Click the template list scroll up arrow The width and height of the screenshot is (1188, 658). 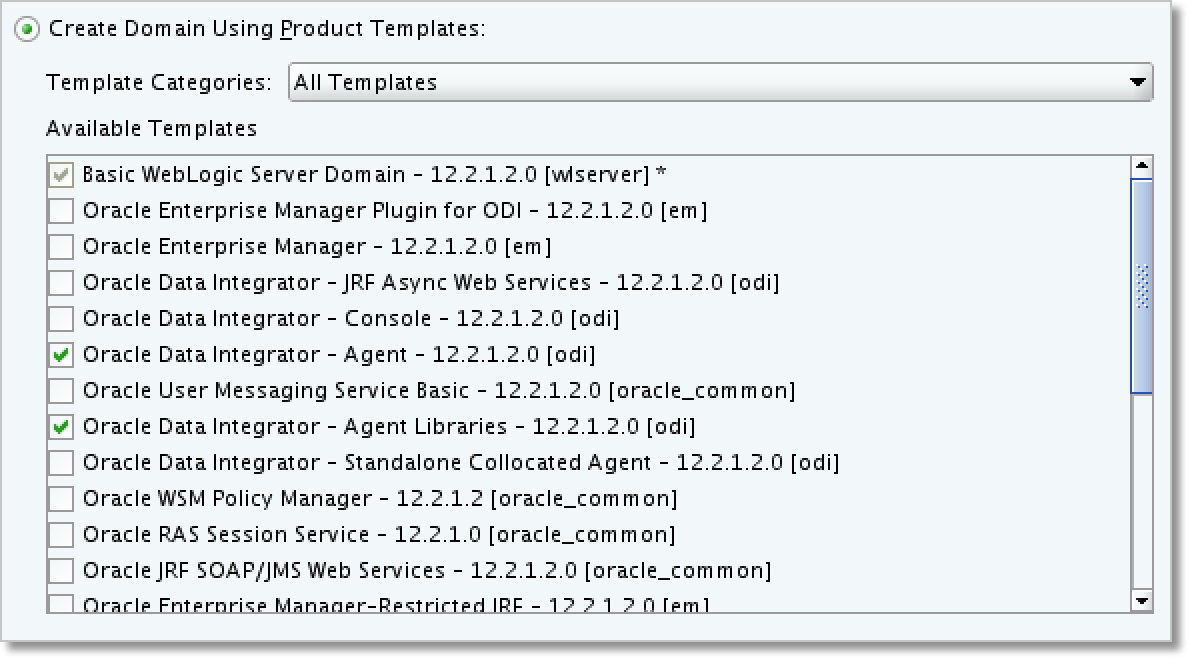[x=1141, y=166]
